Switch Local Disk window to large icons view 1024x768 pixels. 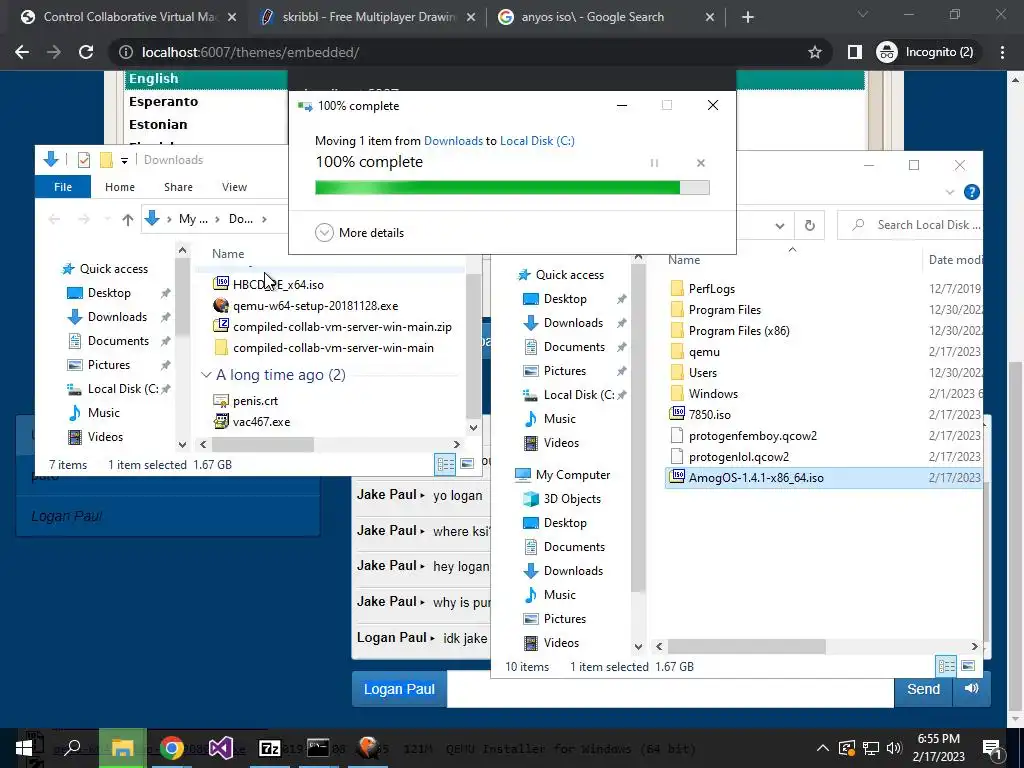click(x=968, y=666)
